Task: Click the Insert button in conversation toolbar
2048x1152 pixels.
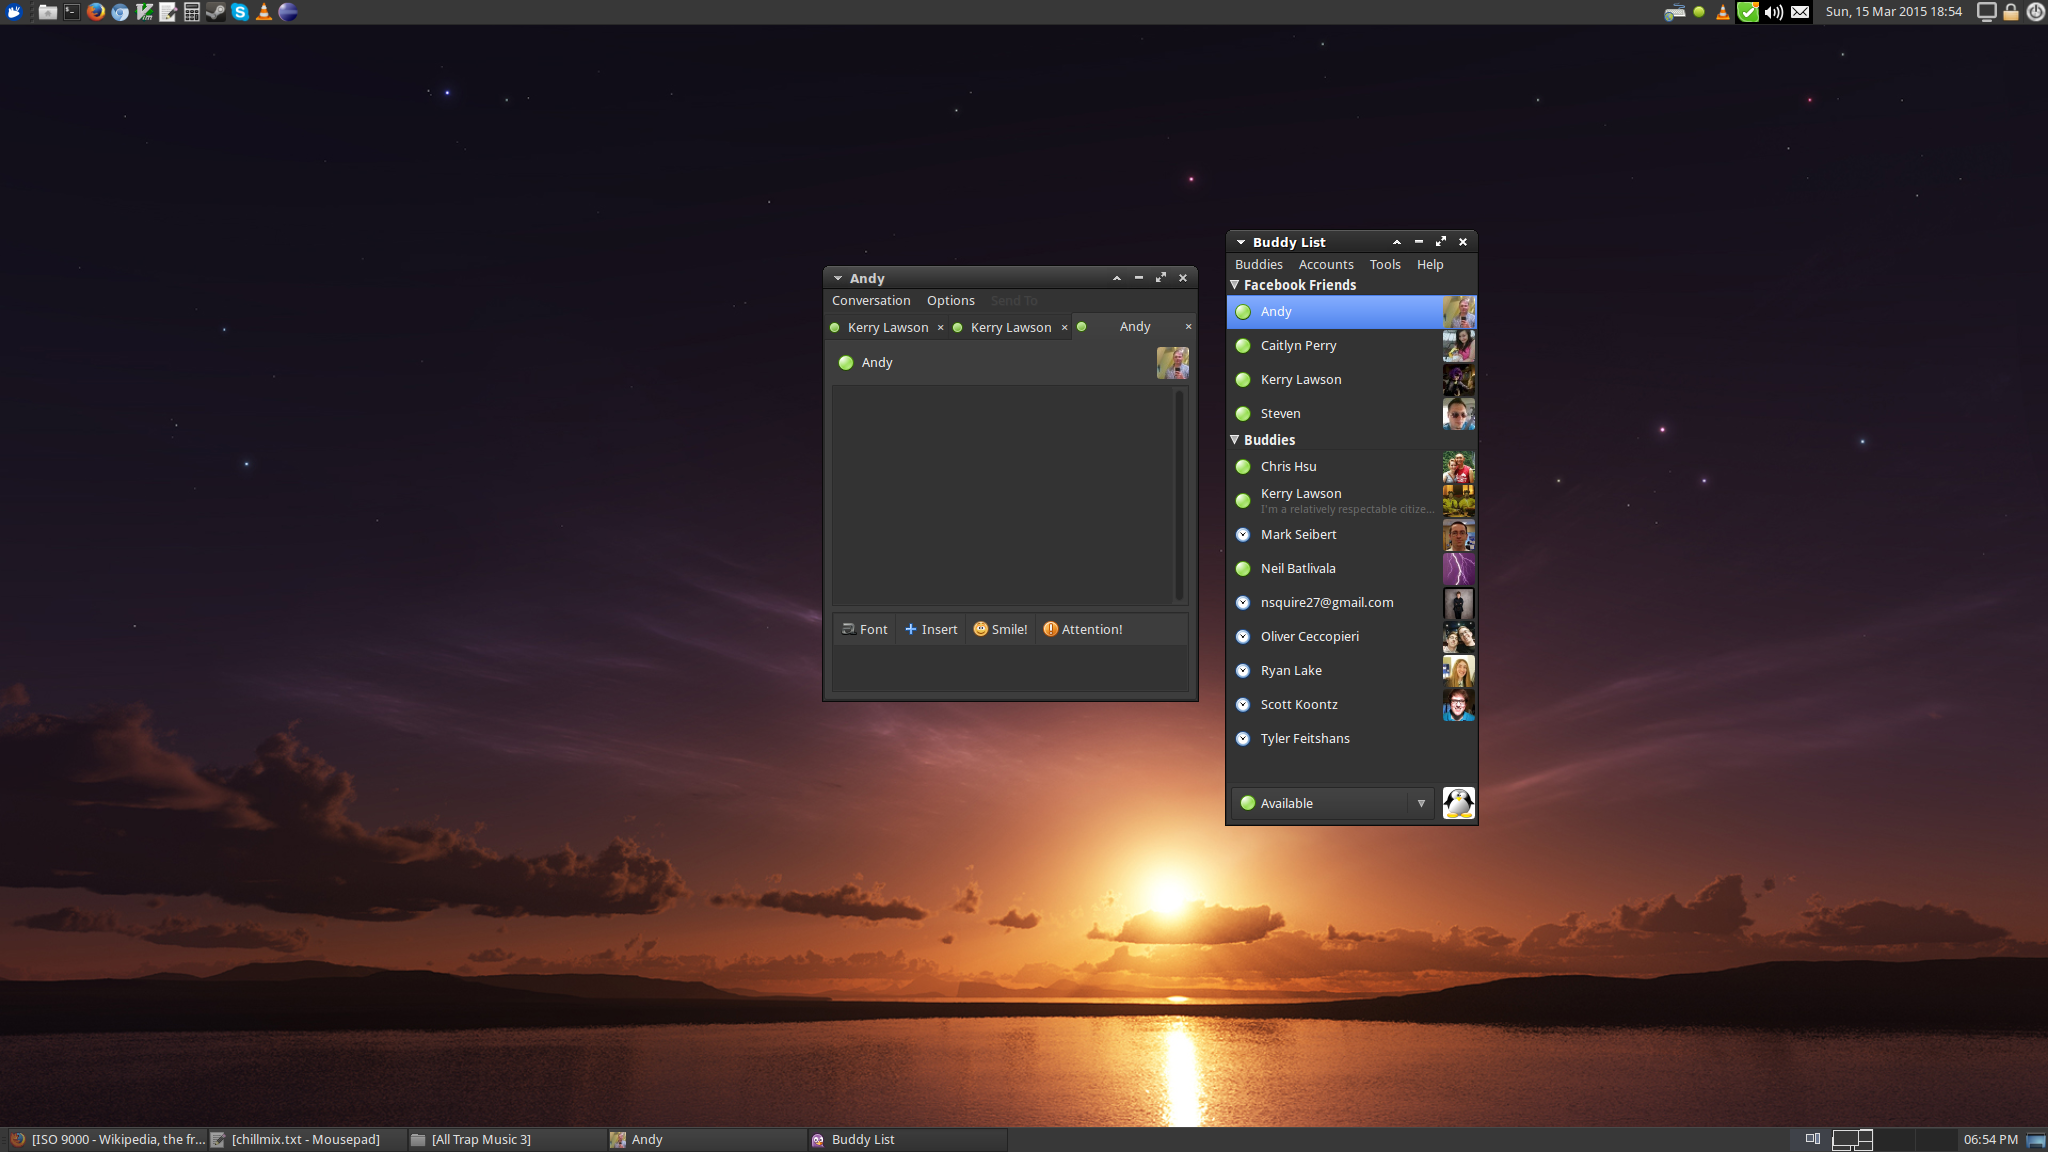Action: (x=931, y=629)
